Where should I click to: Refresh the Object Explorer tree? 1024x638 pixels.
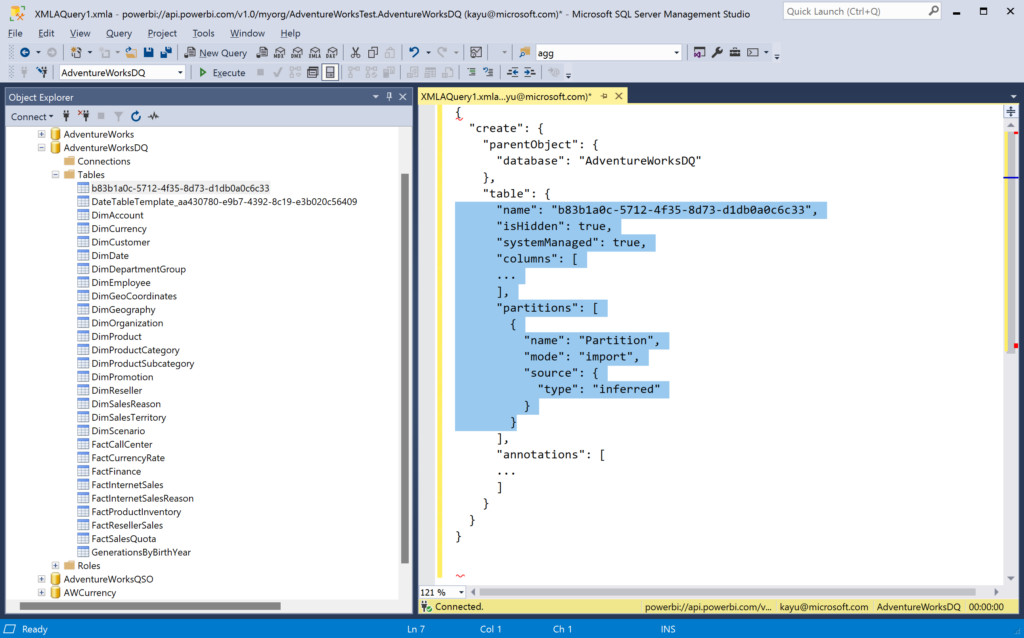[x=136, y=116]
